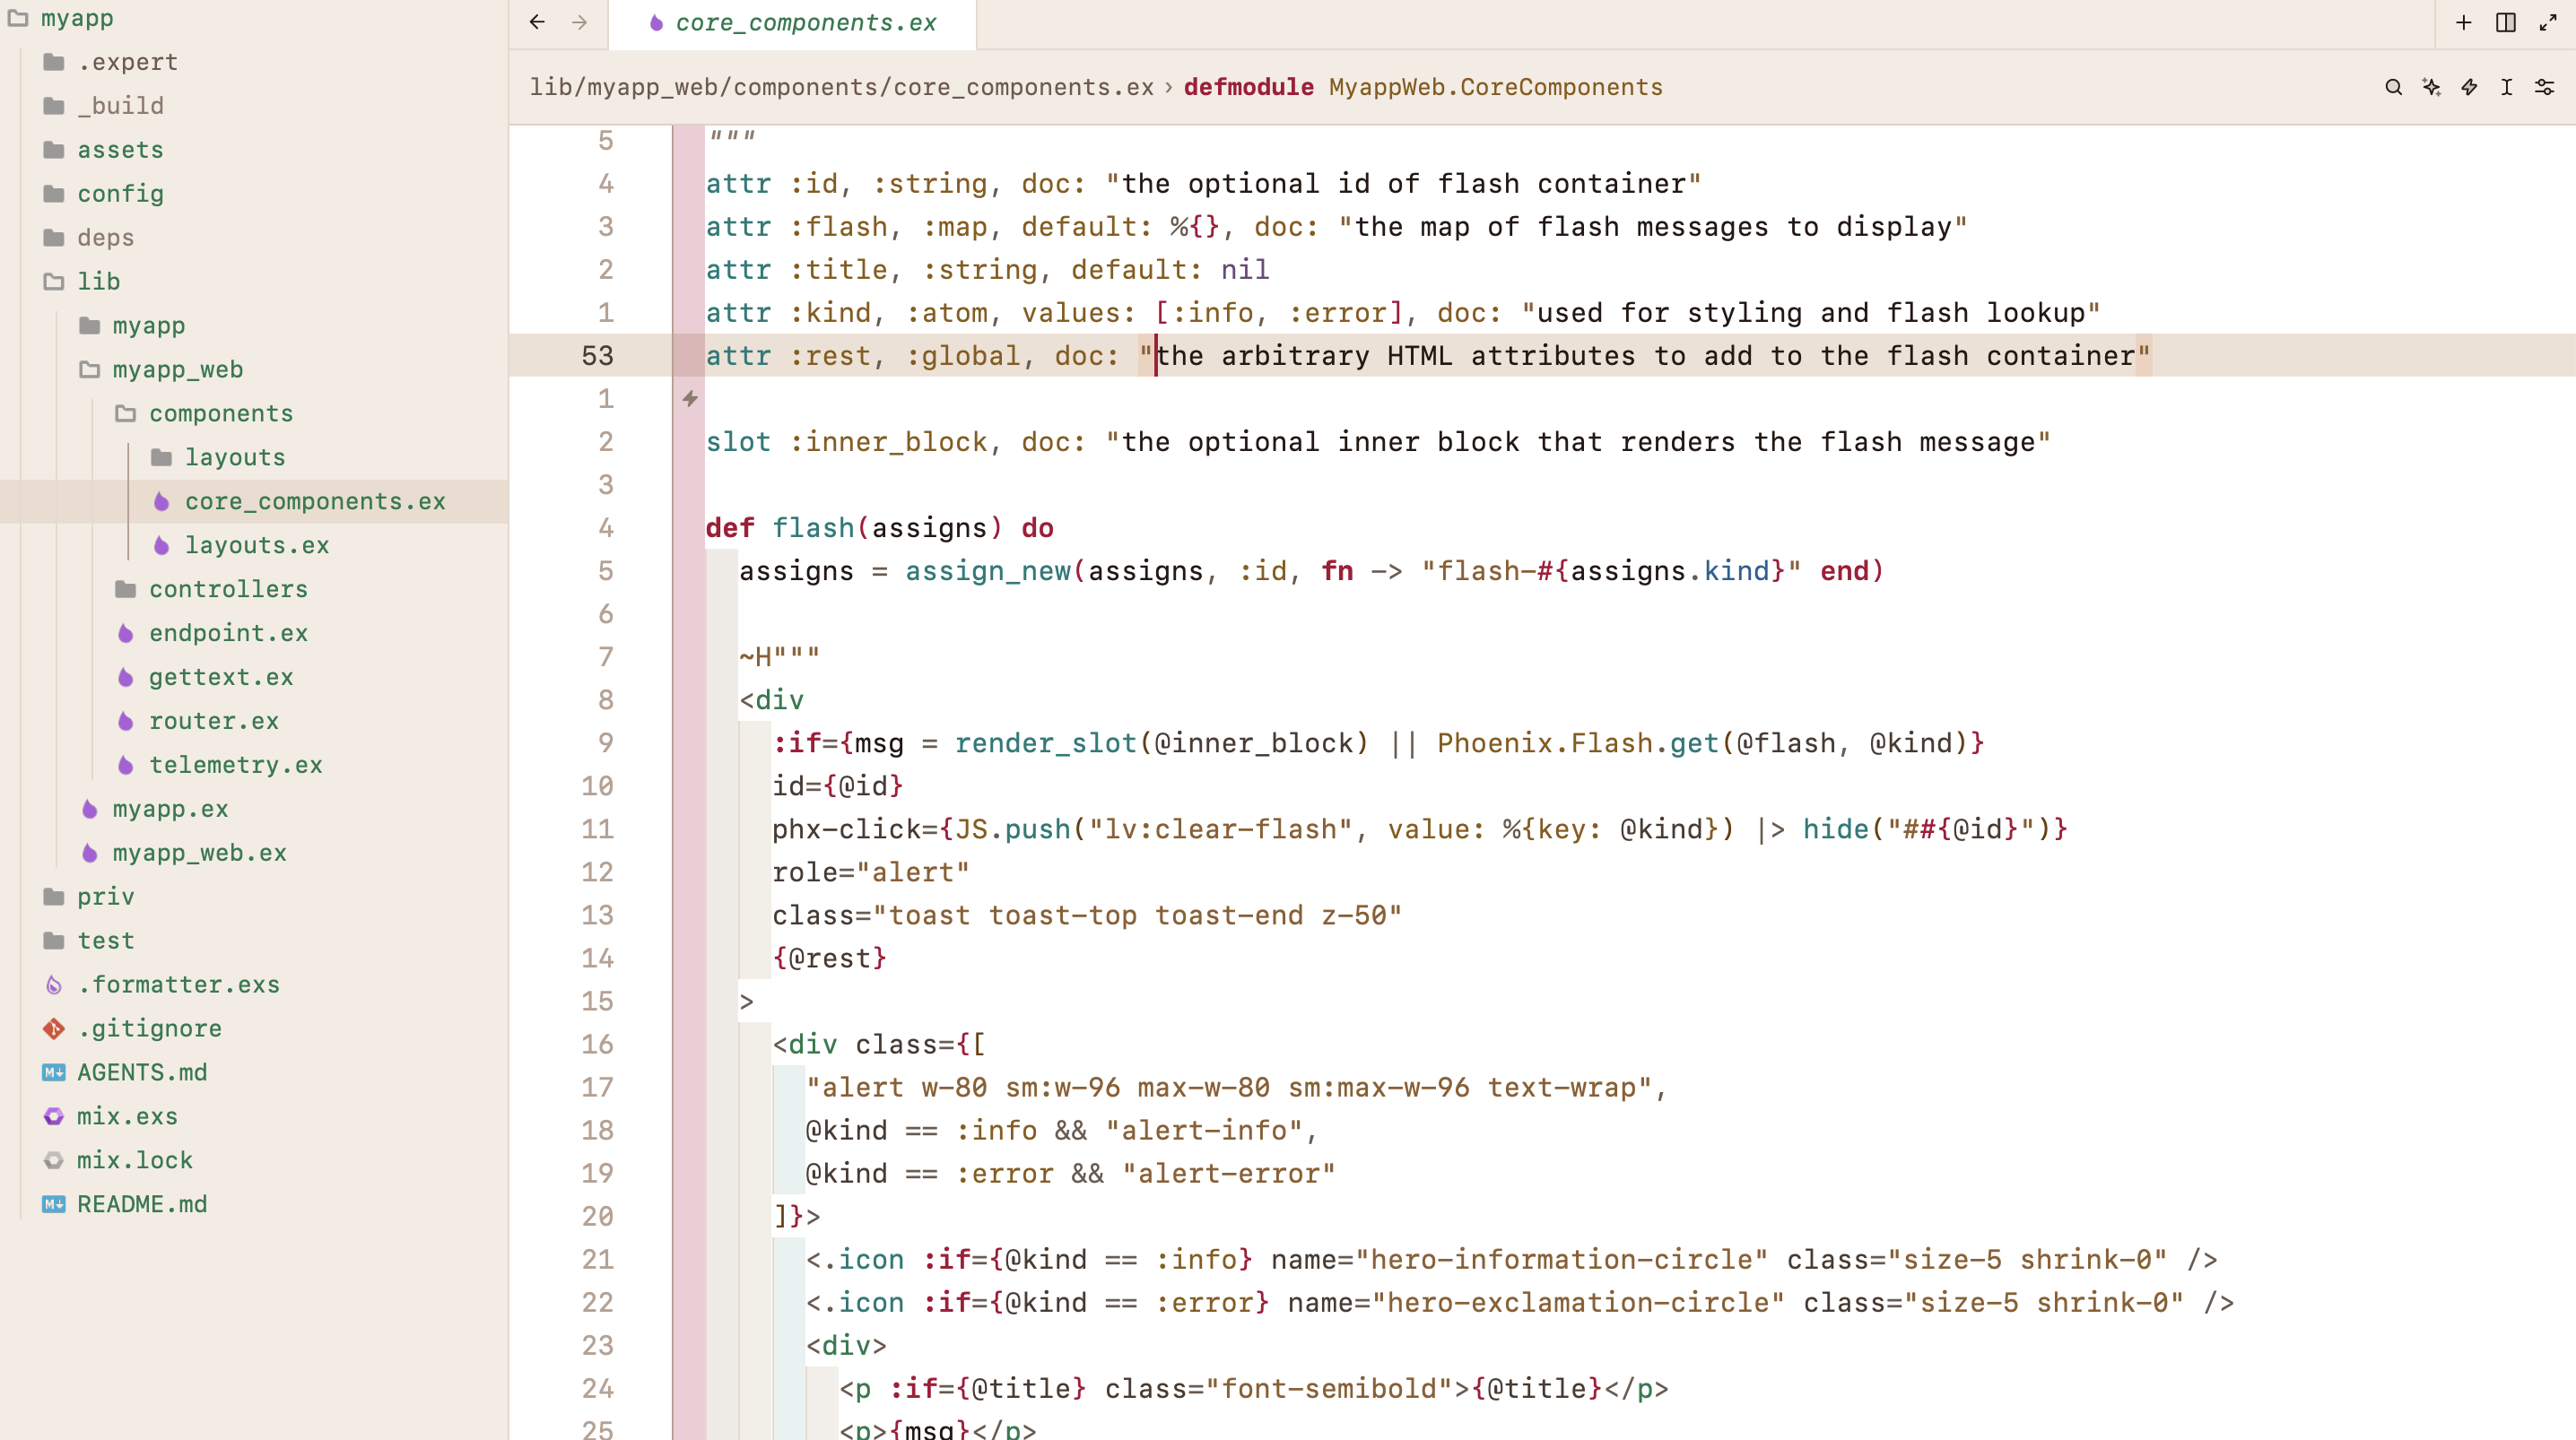The width and height of the screenshot is (2576, 1440).
Task: Click the defmodule MyappWeb.CoreComponents breadcrumb
Action: (x=1423, y=87)
